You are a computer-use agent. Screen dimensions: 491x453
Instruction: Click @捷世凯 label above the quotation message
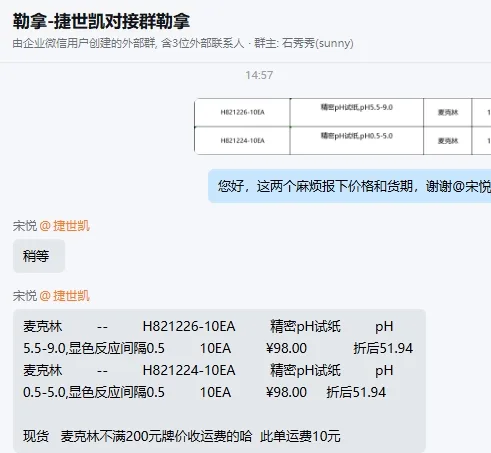pos(65,296)
